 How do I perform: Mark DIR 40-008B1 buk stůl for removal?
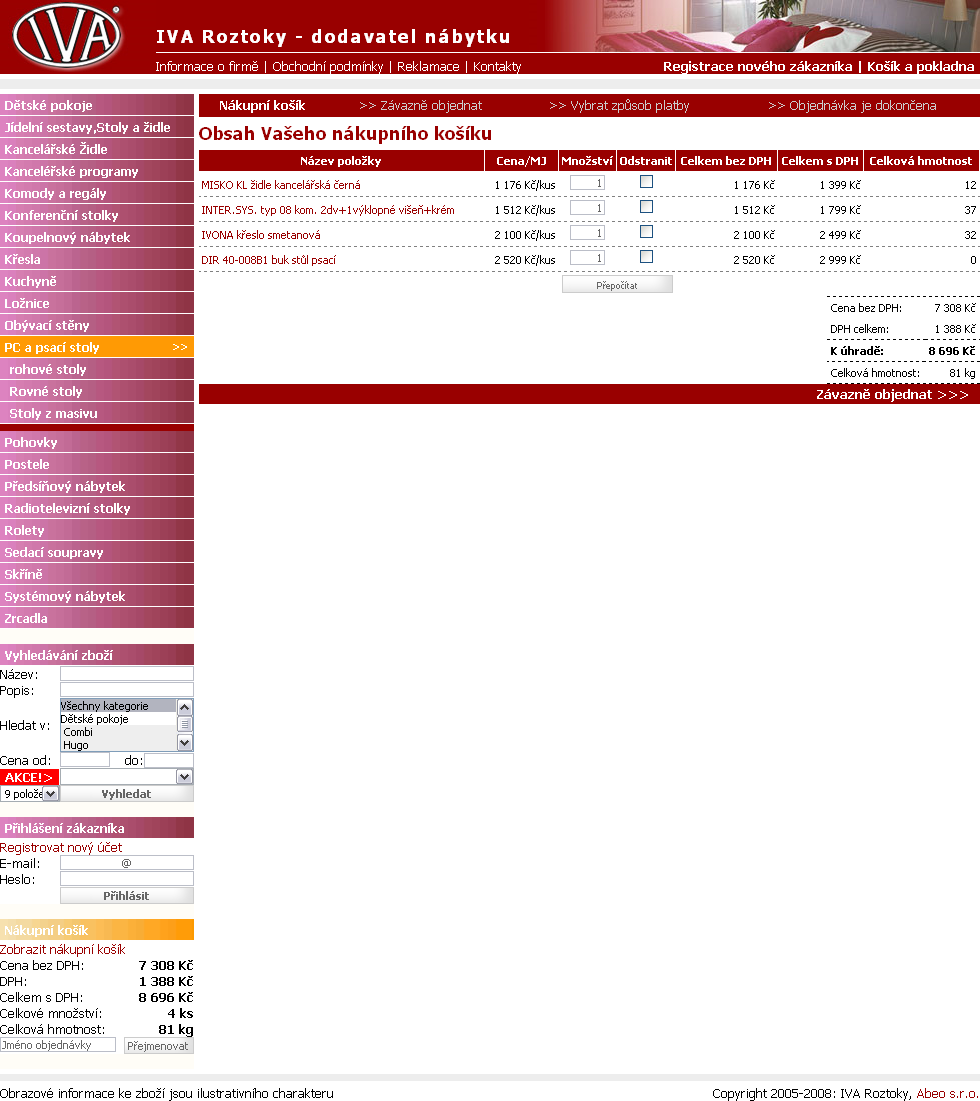tap(646, 257)
